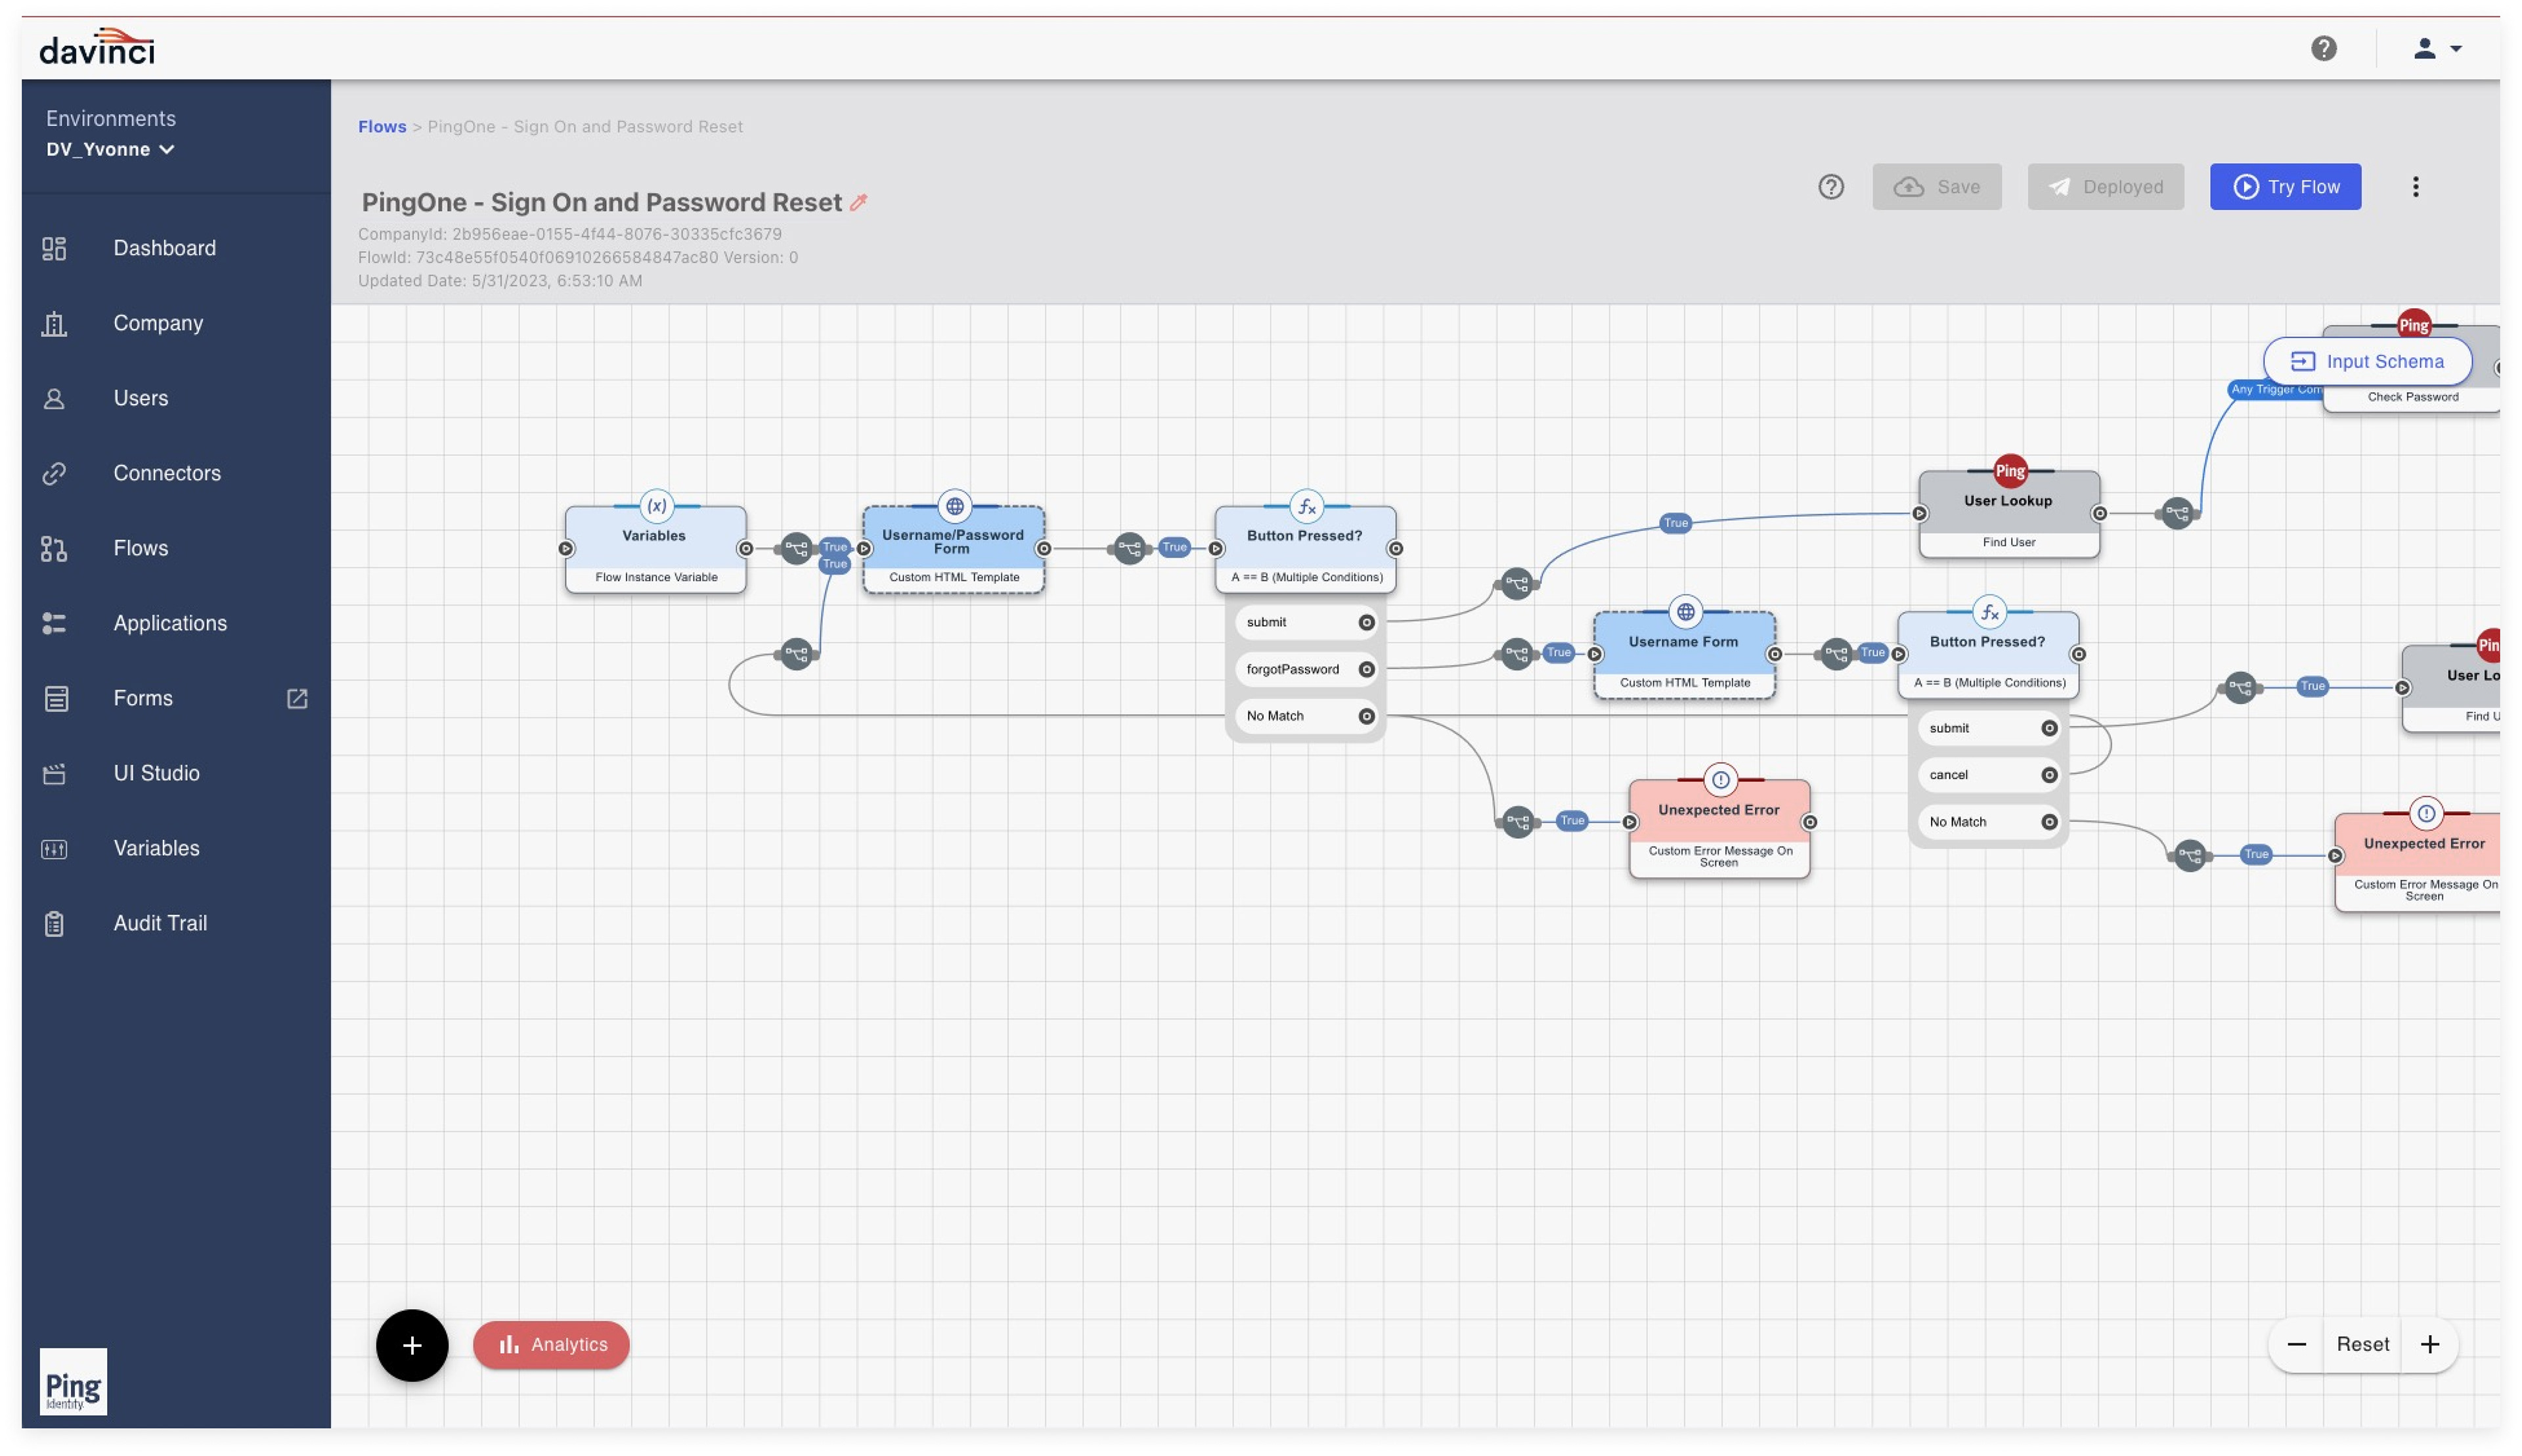
Task: Click the first No Match output connector
Action: (x=1366, y=716)
